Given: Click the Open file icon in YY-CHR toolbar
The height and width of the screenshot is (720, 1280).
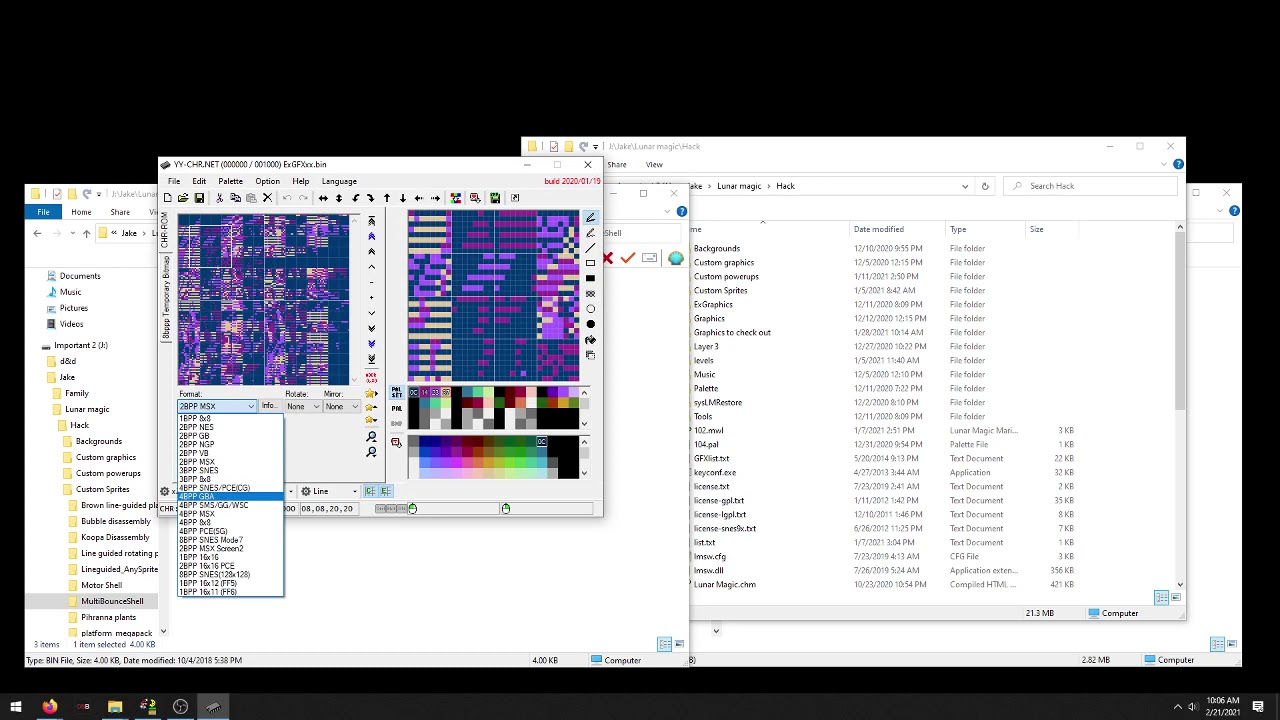Looking at the screenshot, I should (x=183, y=198).
